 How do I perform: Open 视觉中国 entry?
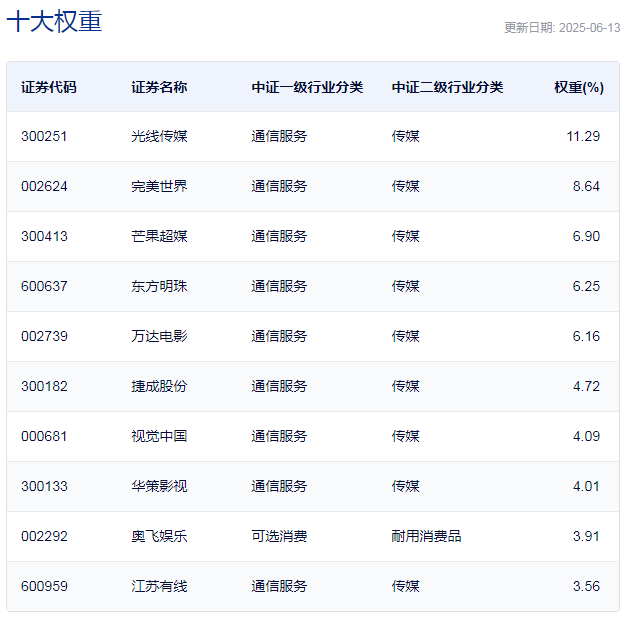coord(159,436)
